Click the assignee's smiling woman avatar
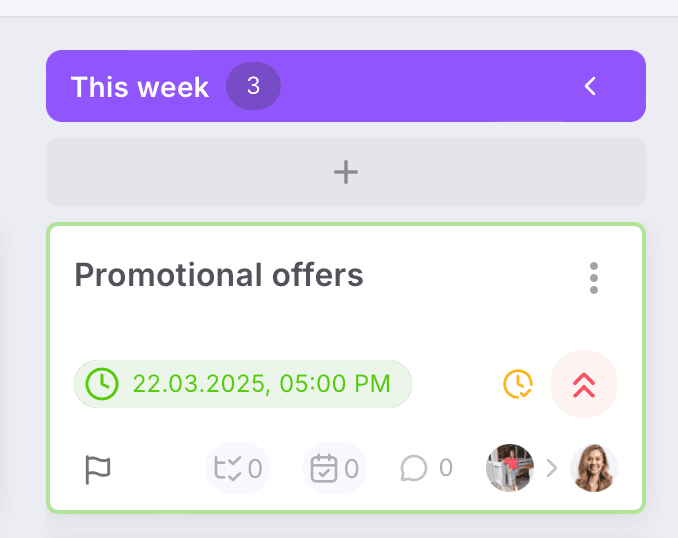This screenshot has height=538, width=678. (x=594, y=468)
